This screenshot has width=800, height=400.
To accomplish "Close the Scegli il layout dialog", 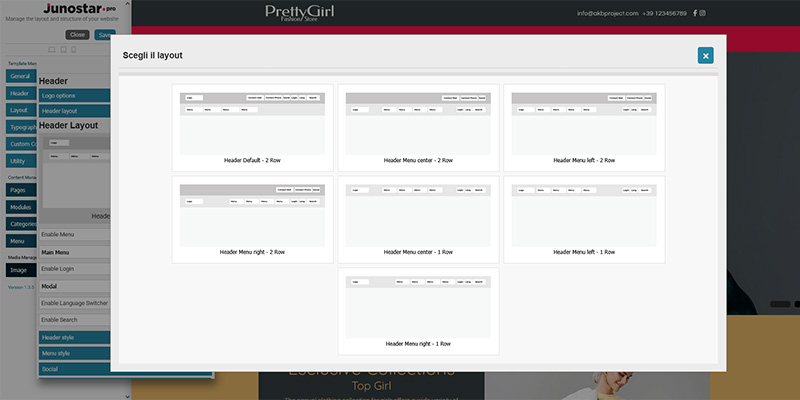I will (706, 56).
